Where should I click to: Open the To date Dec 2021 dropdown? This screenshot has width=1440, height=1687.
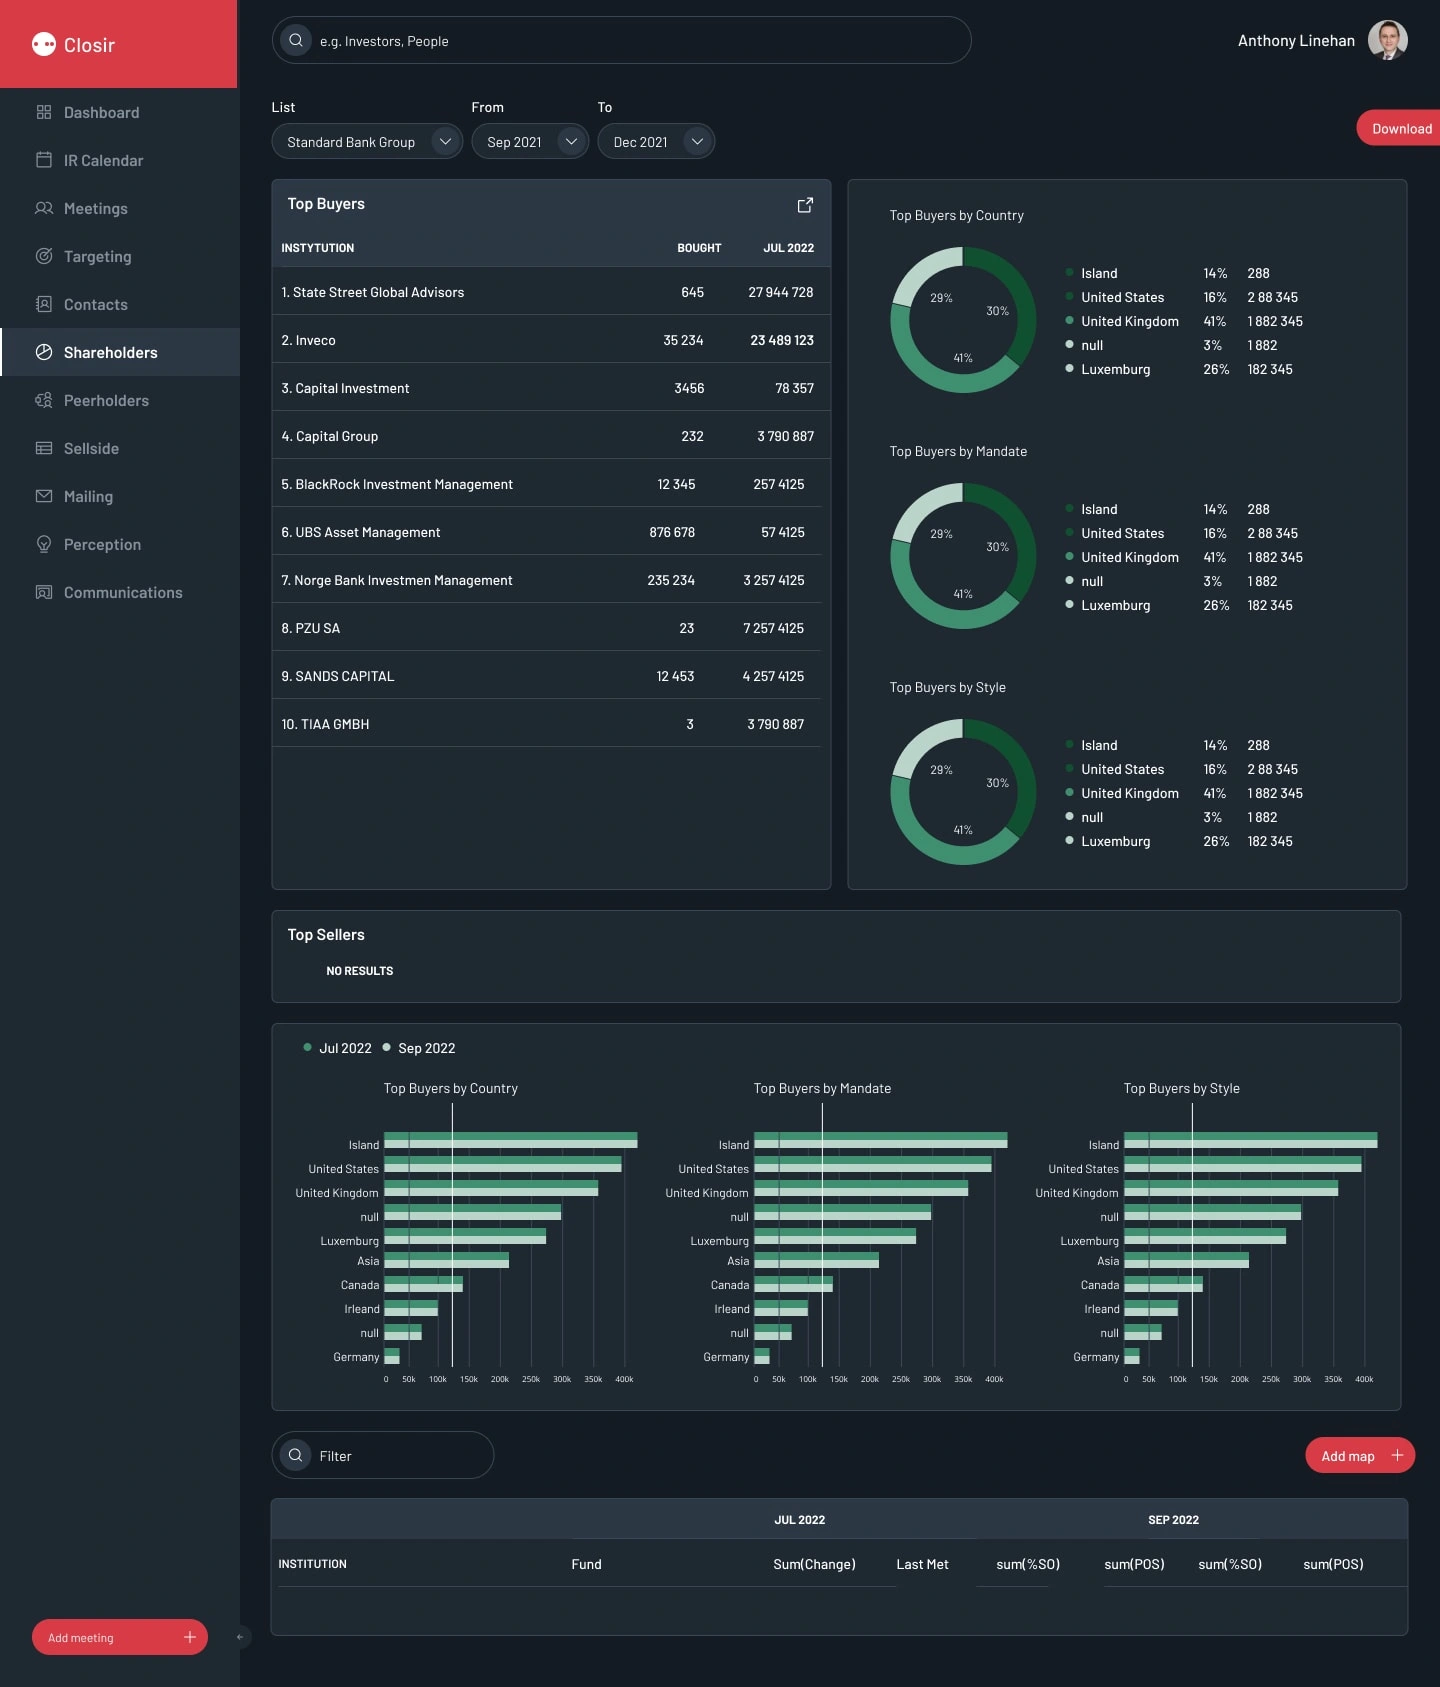tap(656, 142)
